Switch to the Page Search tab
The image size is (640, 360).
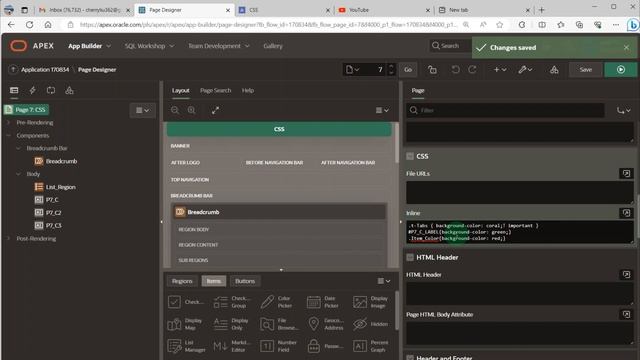click(216, 91)
